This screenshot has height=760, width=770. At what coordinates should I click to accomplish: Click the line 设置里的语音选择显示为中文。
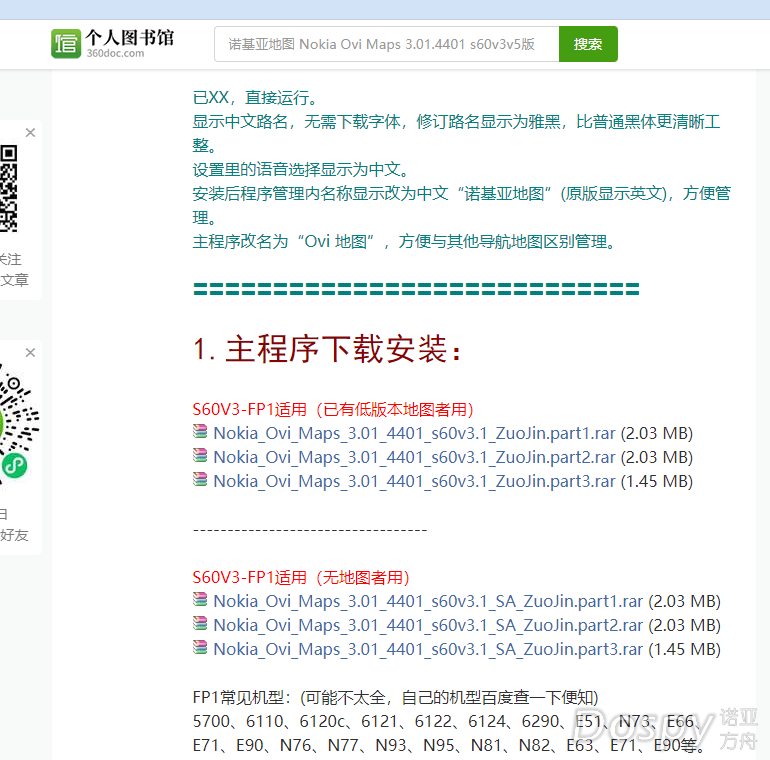(301, 170)
